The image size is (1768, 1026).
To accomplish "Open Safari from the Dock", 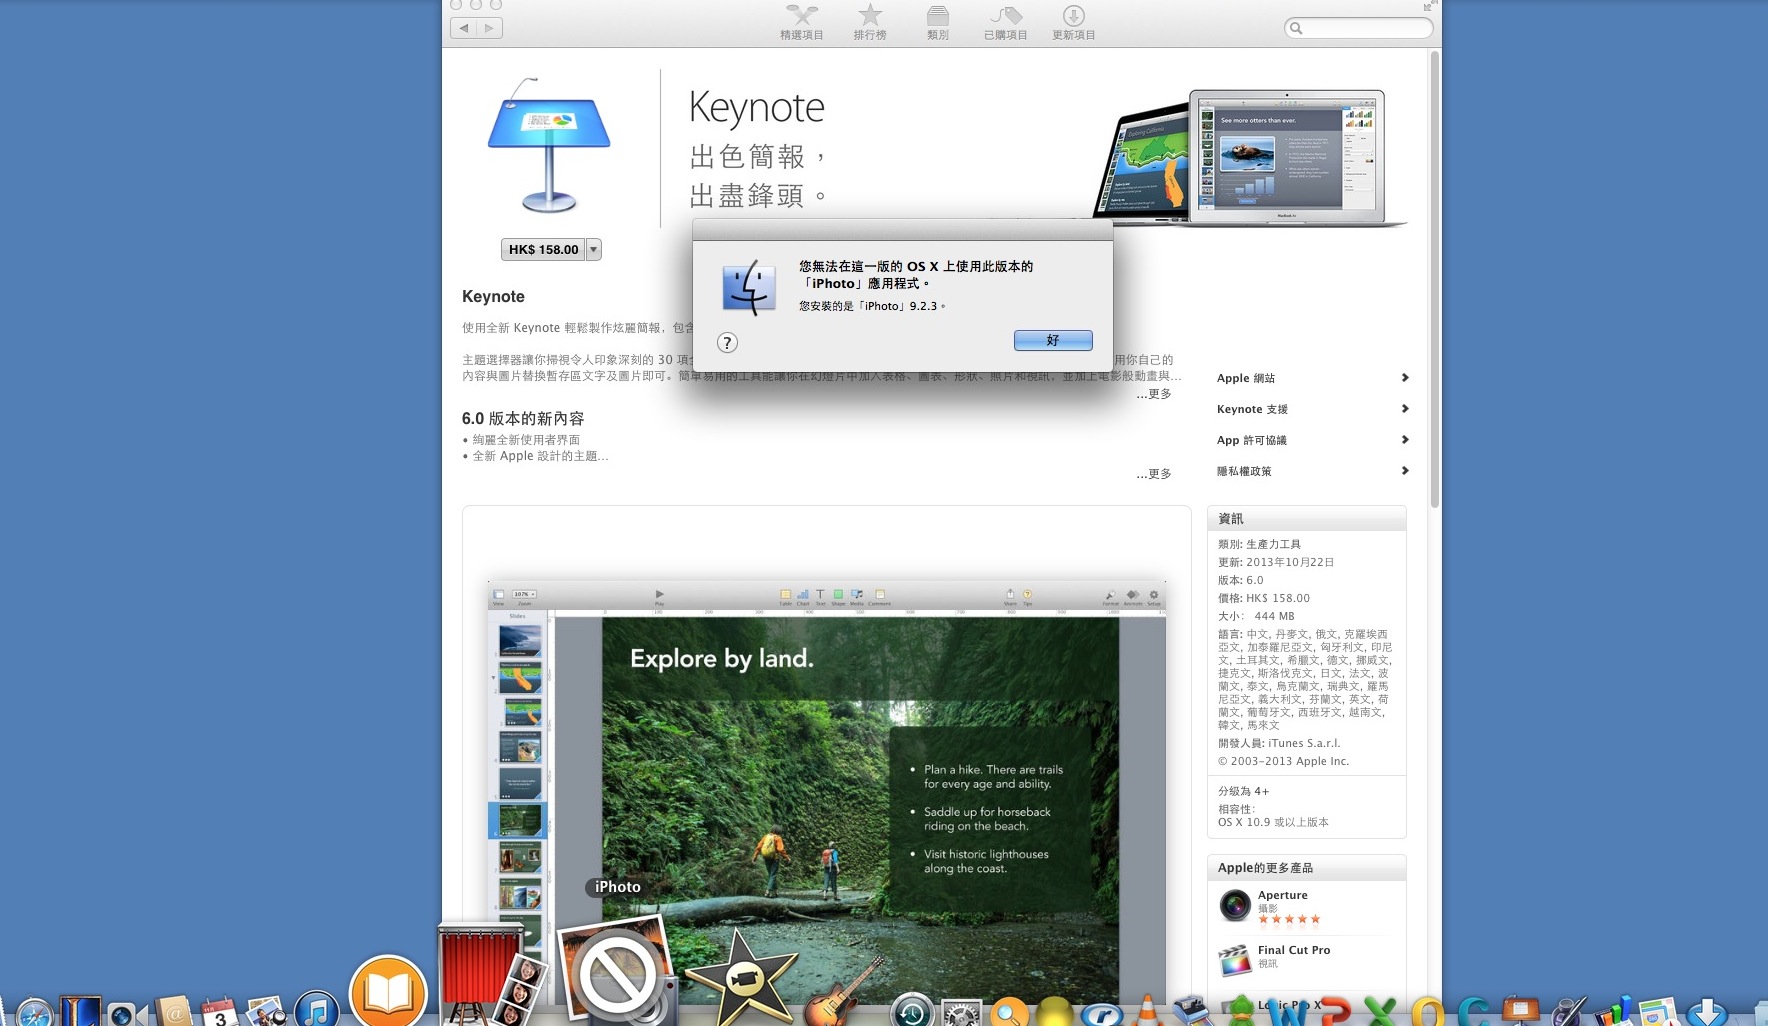I will (33, 1012).
